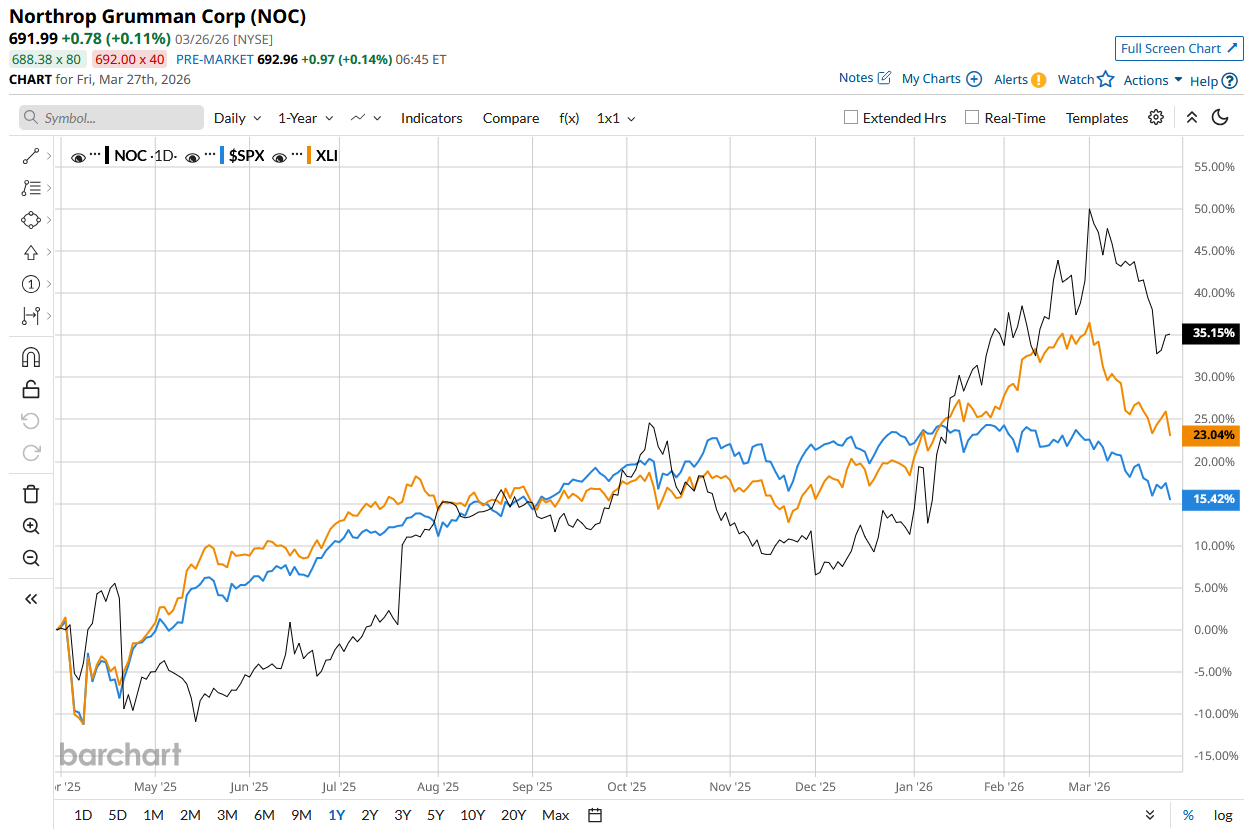Click the Full Screen Chart button
The width and height of the screenshot is (1255, 829).
tap(1179, 48)
